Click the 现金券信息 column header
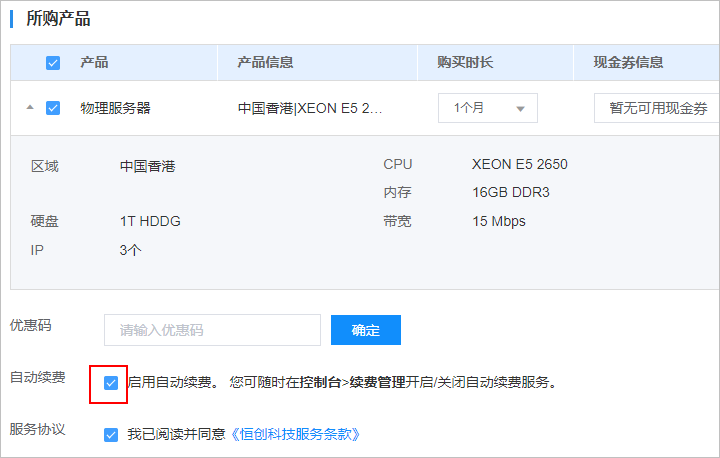Image resolution: width=720 pixels, height=458 pixels. pyautogui.click(x=628, y=62)
